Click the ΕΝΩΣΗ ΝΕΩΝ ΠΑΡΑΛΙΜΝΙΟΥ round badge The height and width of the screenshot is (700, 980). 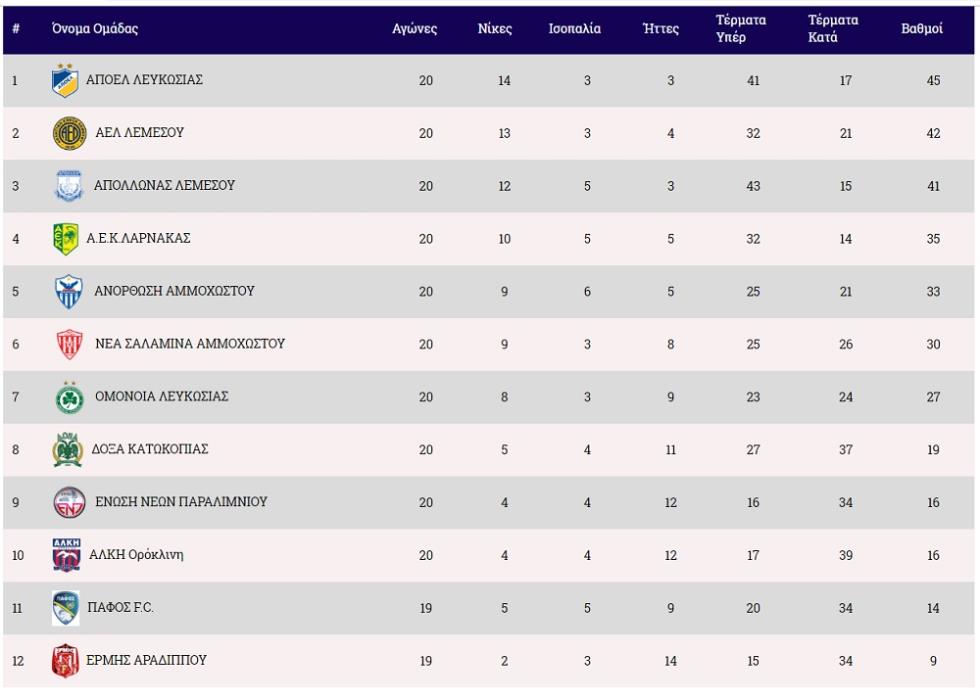point(69,502)
